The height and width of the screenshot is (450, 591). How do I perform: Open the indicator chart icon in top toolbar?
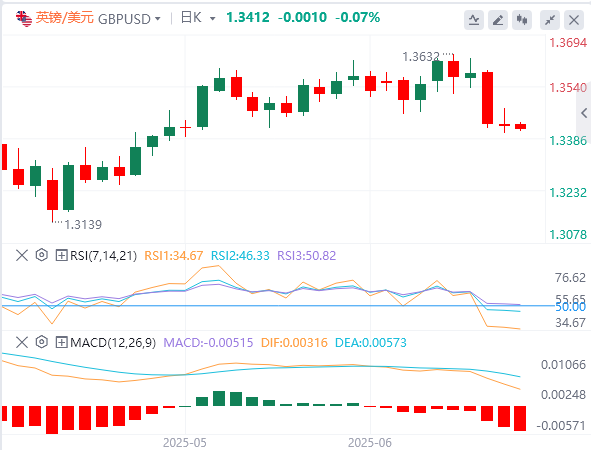pos(474,20)
